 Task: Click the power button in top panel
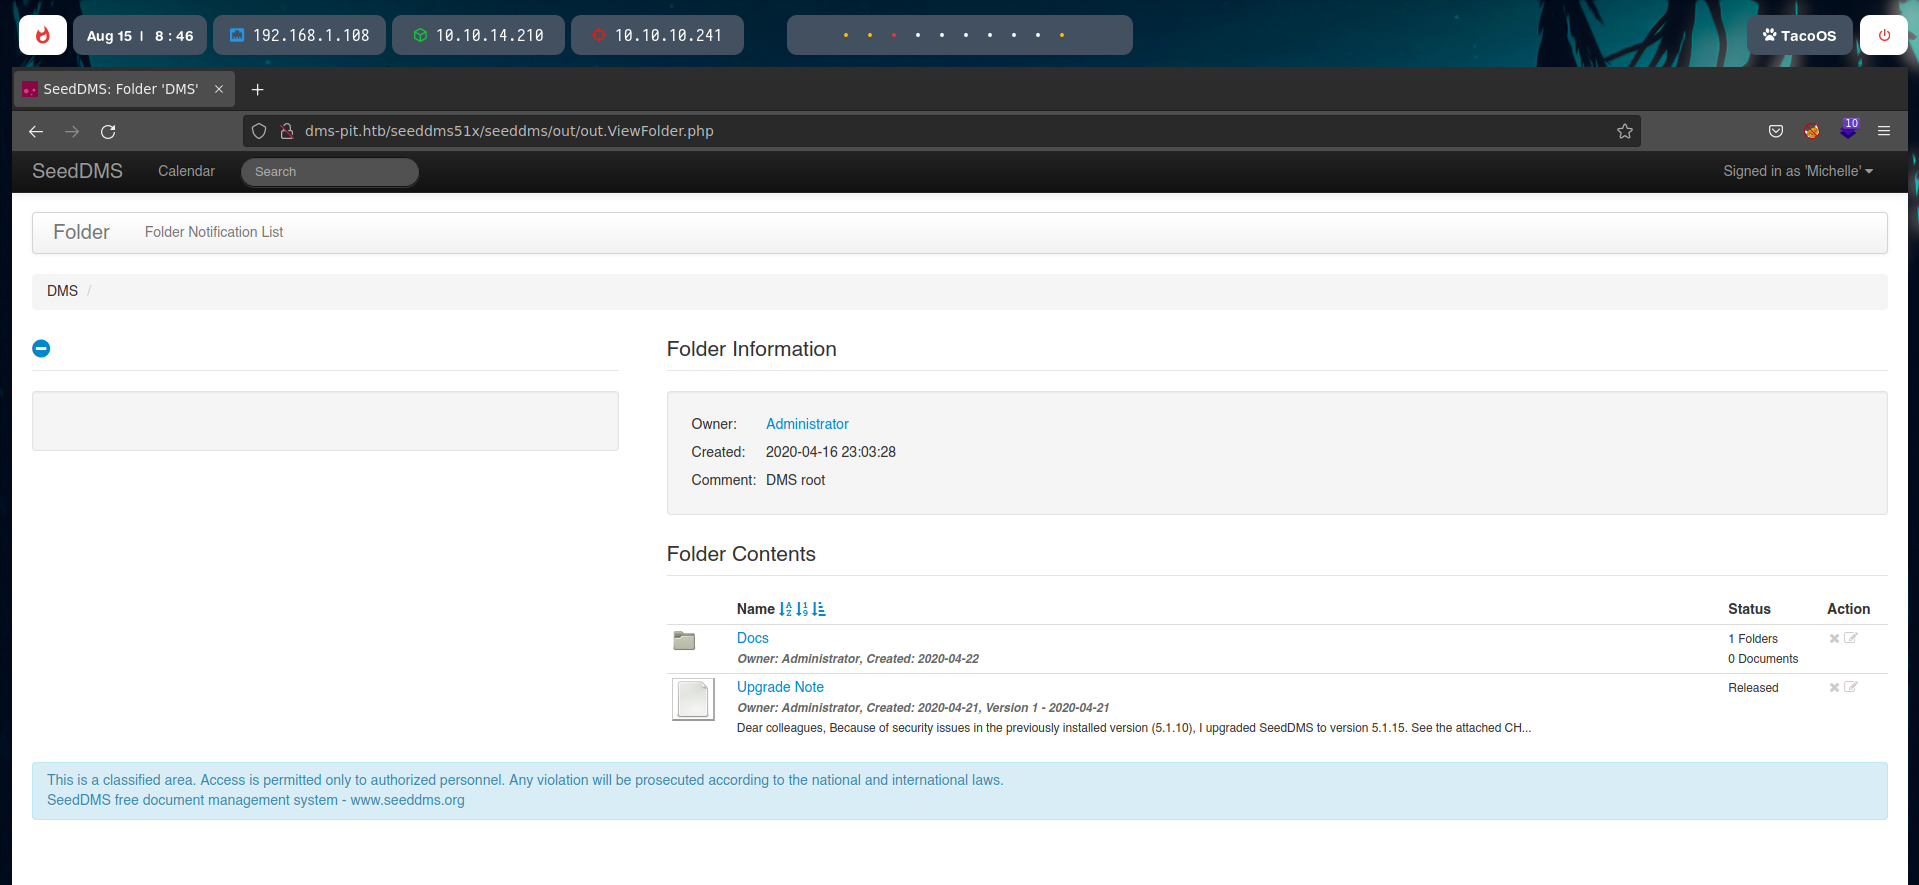(1883, 35)
